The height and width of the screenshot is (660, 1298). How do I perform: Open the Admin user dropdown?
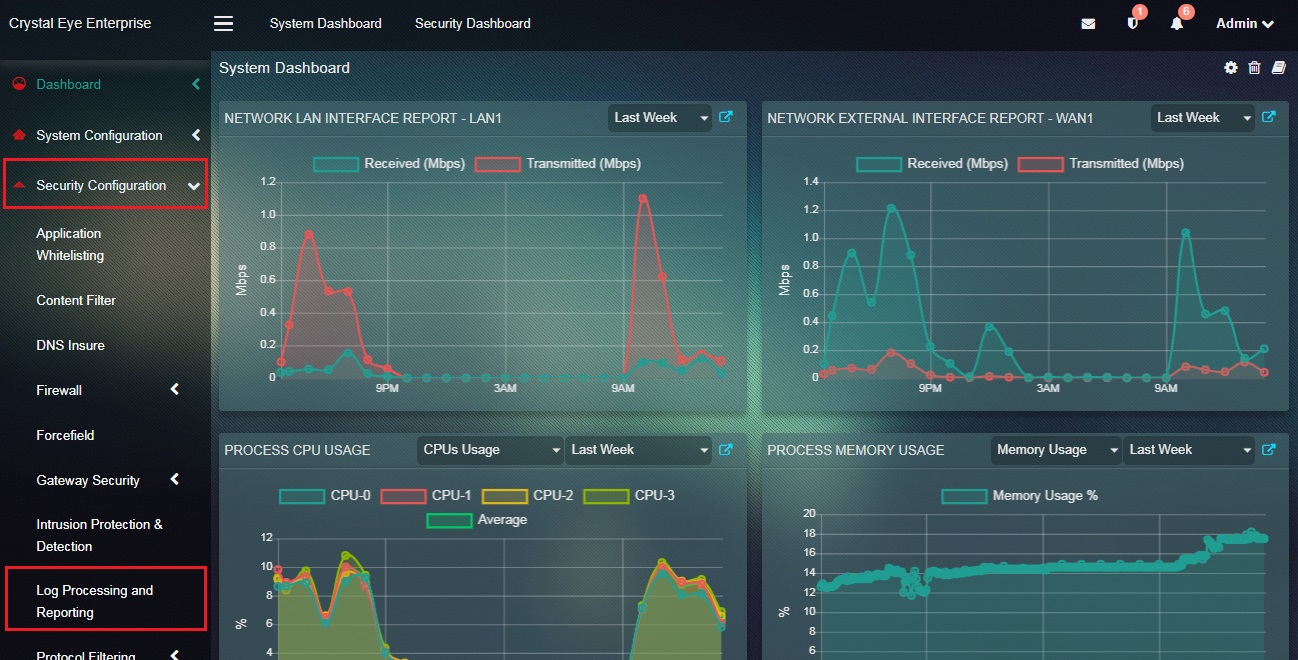pos(1244,24)
